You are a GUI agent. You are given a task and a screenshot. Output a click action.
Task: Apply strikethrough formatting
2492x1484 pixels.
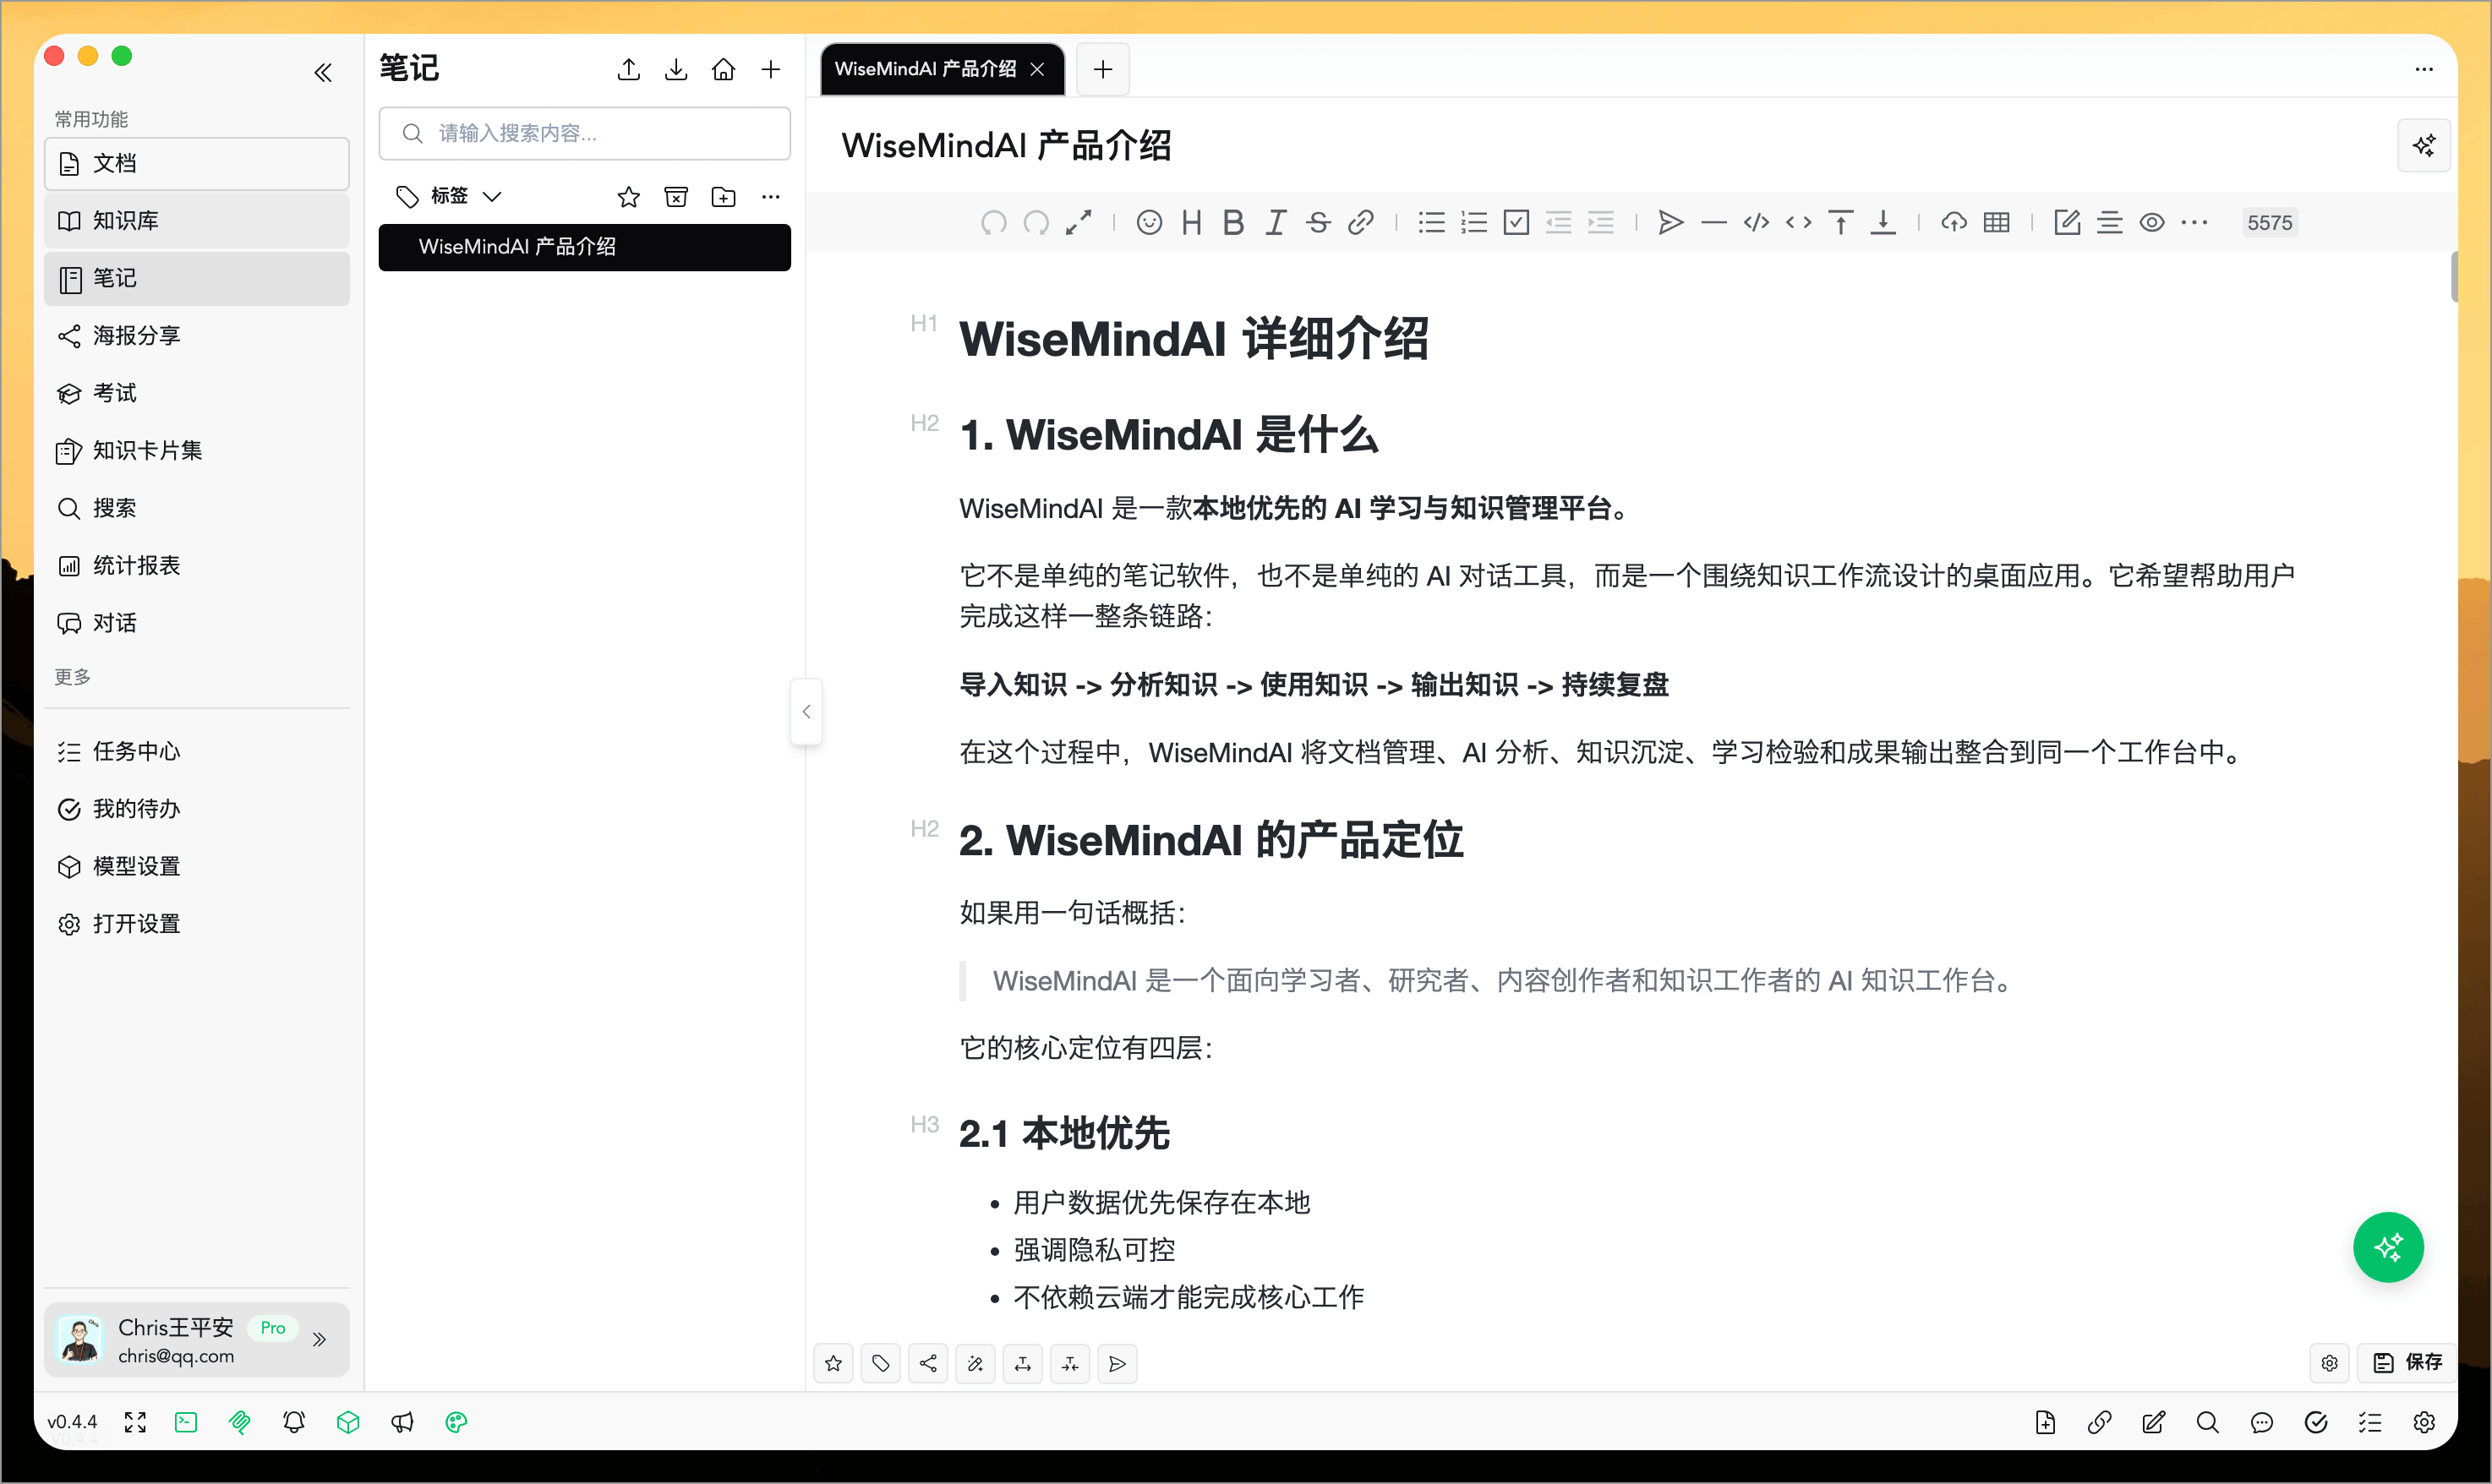[1318, 222]
